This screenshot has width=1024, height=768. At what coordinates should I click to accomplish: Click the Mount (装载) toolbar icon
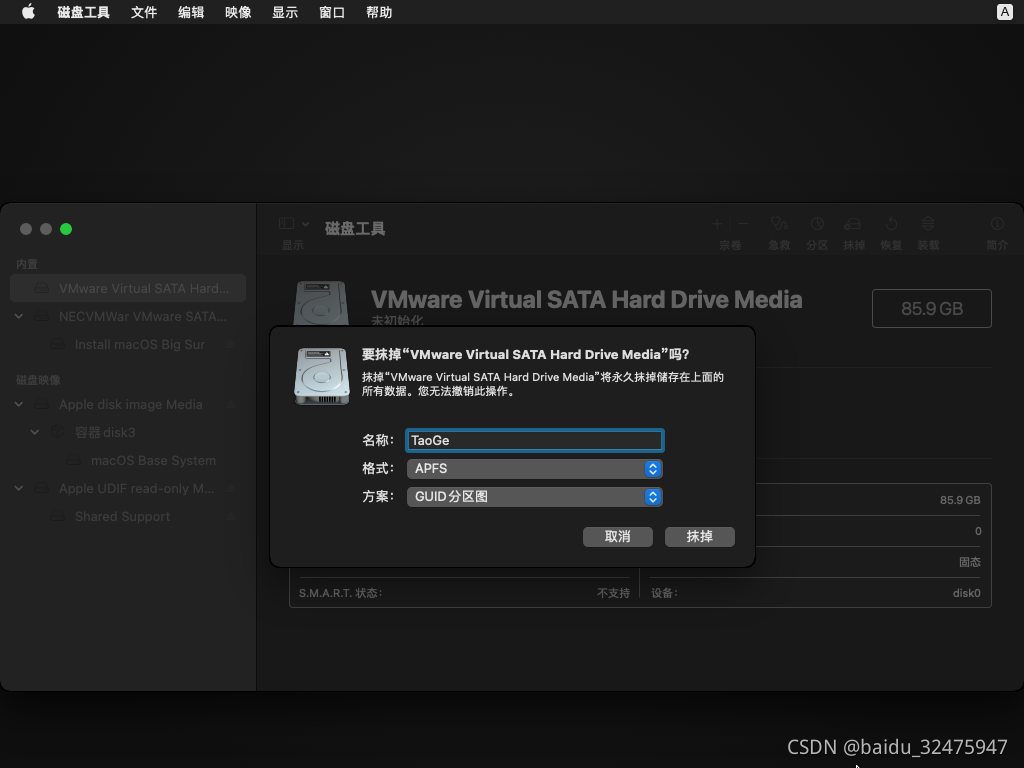(x=928, y=225)
